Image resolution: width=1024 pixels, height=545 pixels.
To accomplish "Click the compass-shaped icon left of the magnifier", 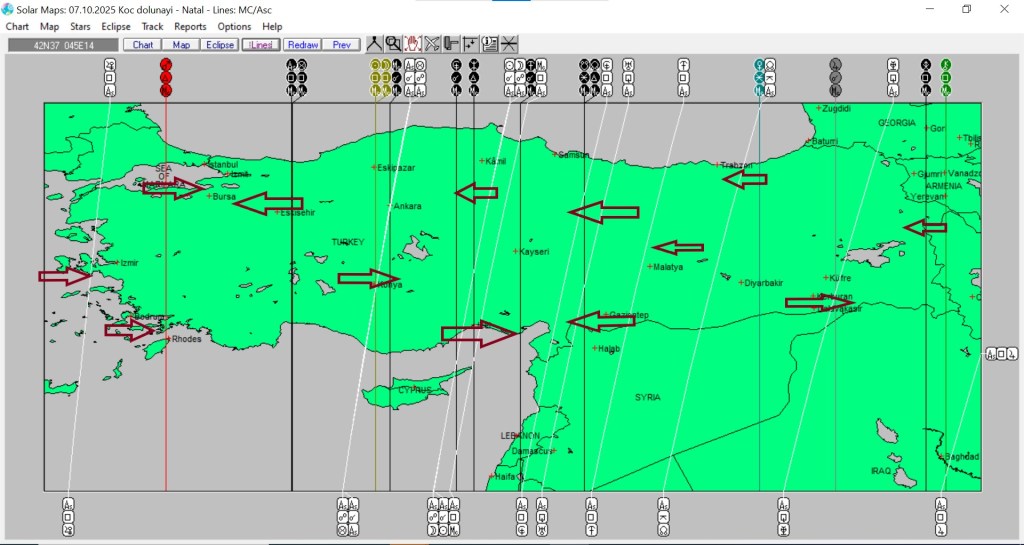I will (x=374, y=44).
